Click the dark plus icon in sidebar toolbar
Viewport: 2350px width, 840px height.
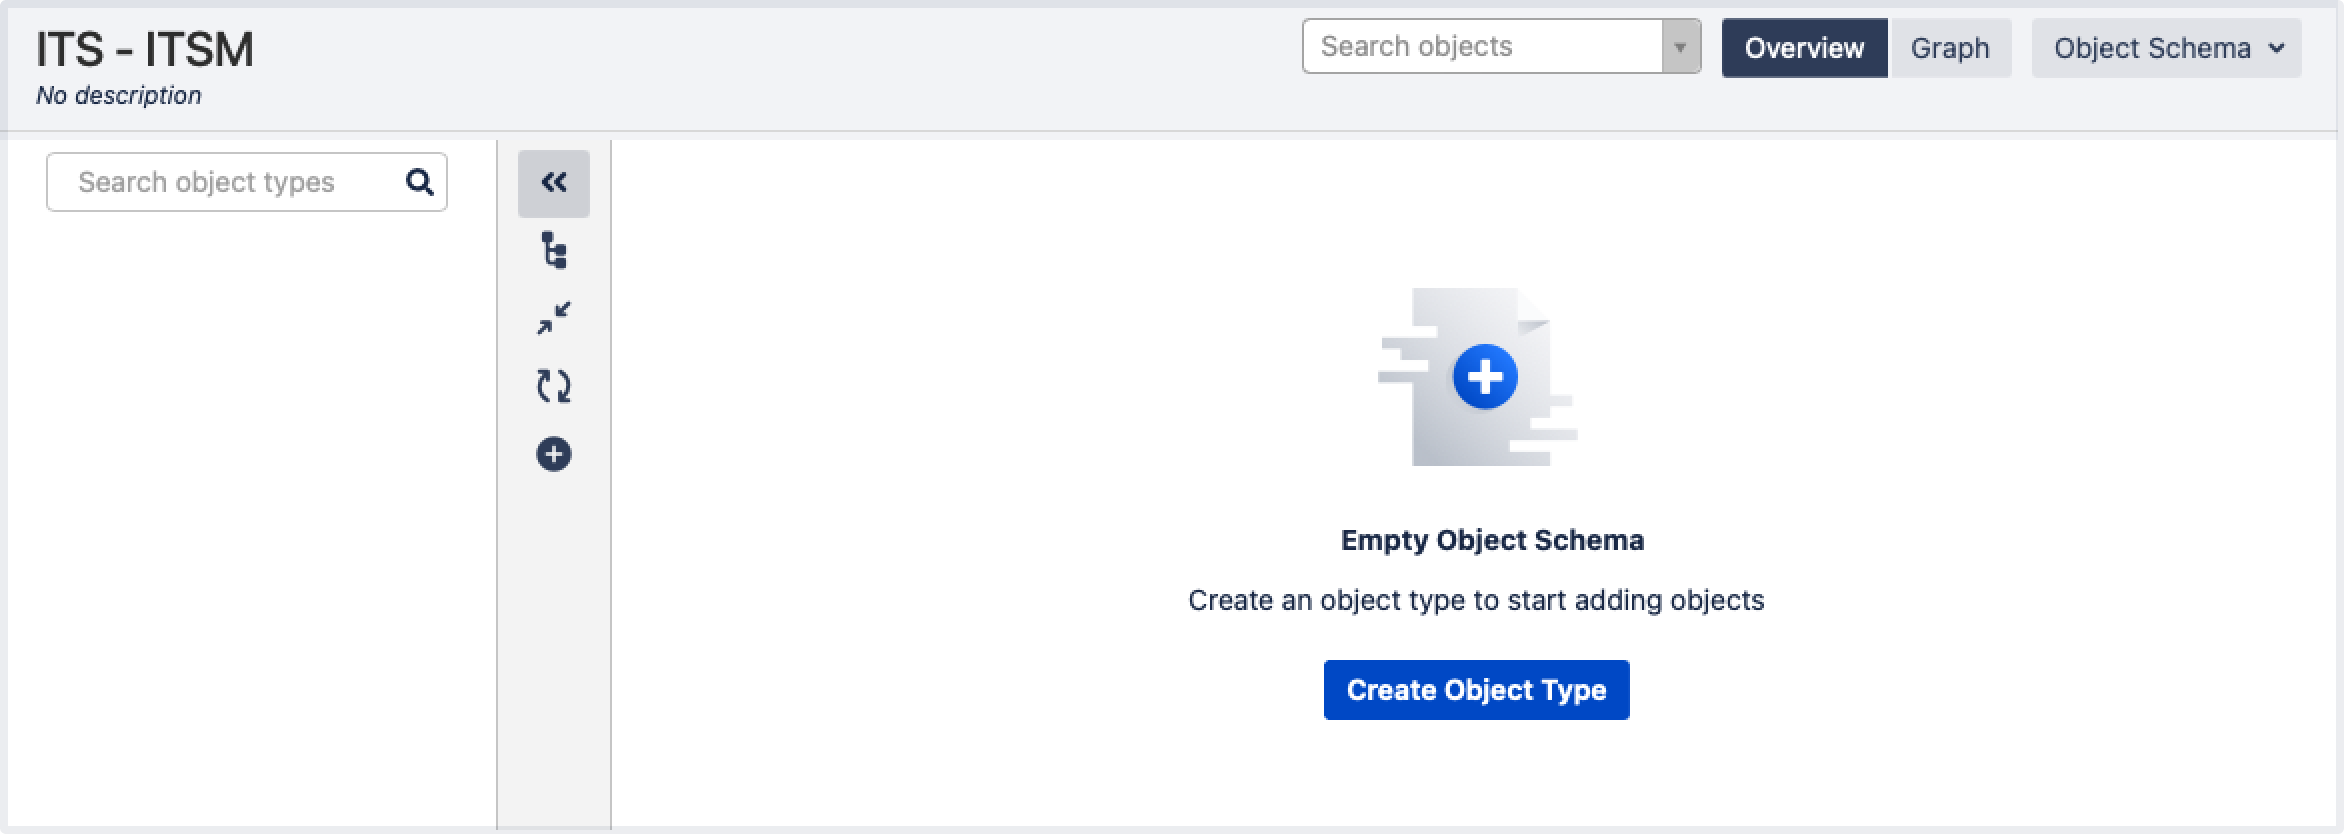coord(554,455)
